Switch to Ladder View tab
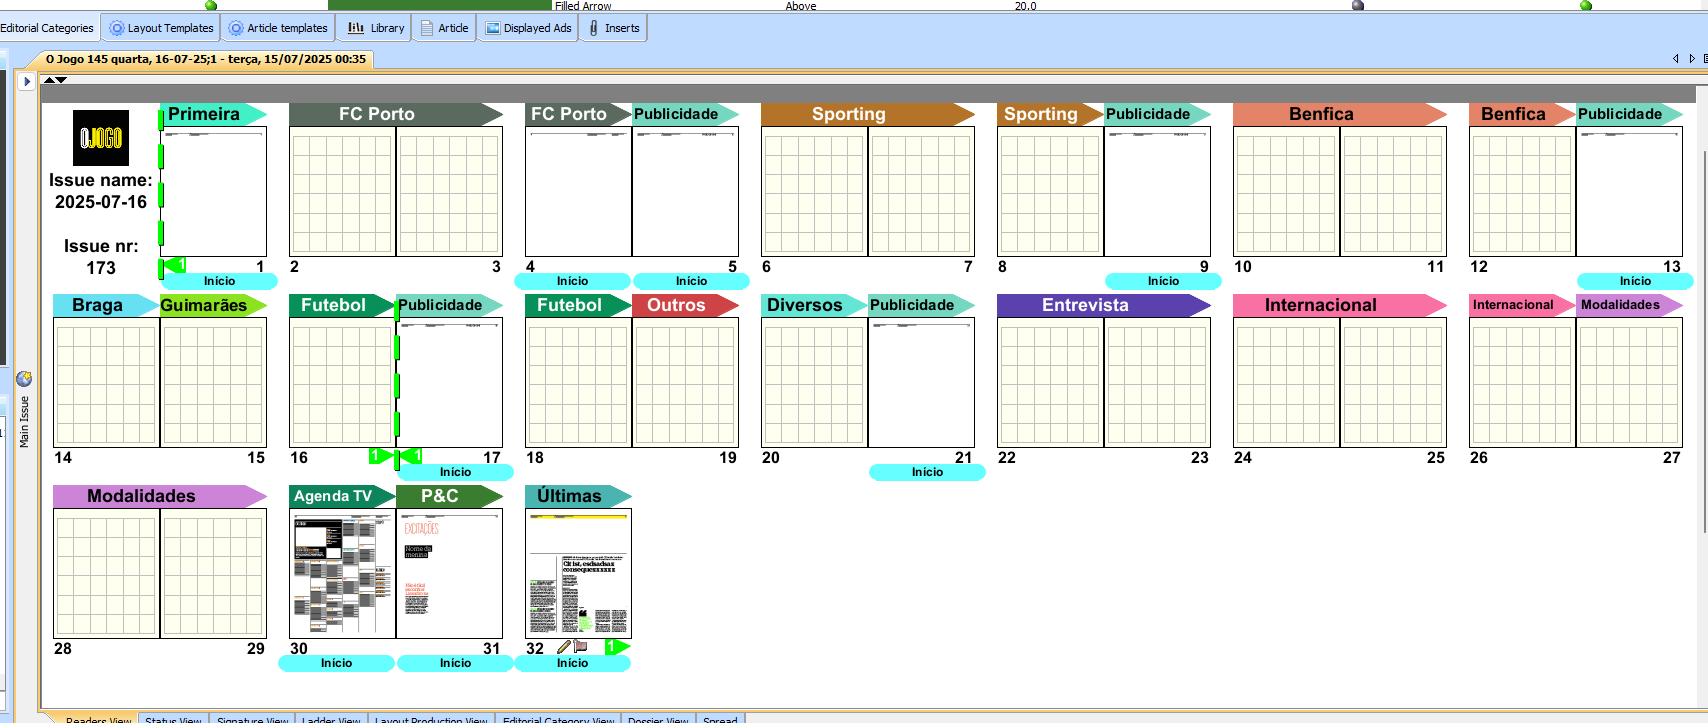Image resolution: width=1708 pixels, height=723 pixels. pyautogui.click(x=332, y=718)
